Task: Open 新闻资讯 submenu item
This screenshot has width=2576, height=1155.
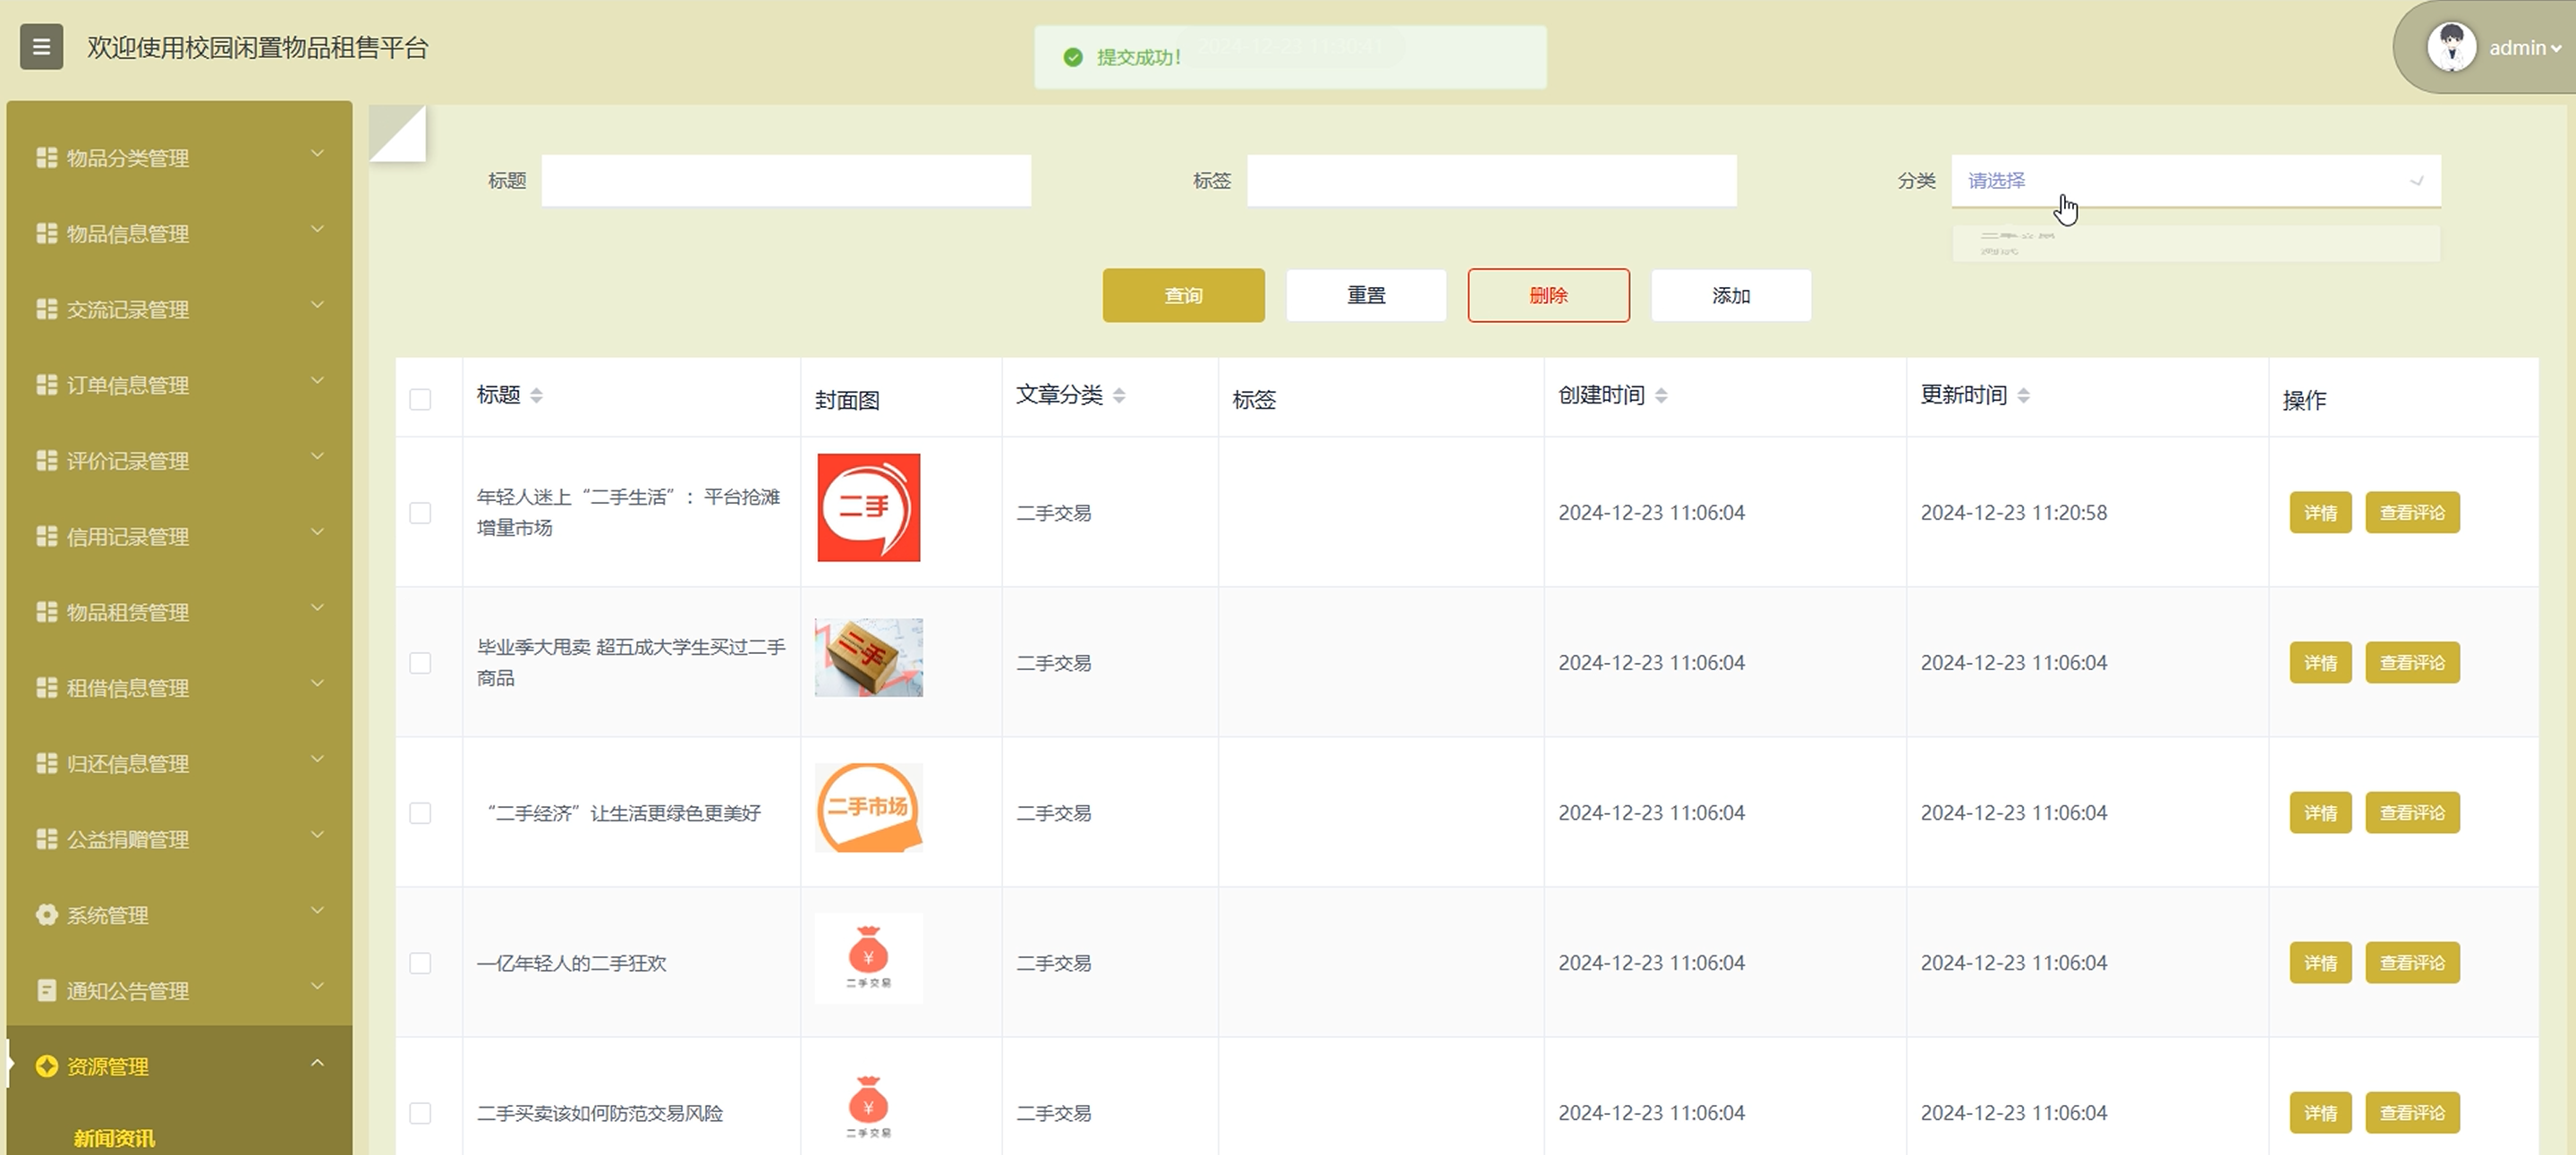Action: tap(114, 1138)
